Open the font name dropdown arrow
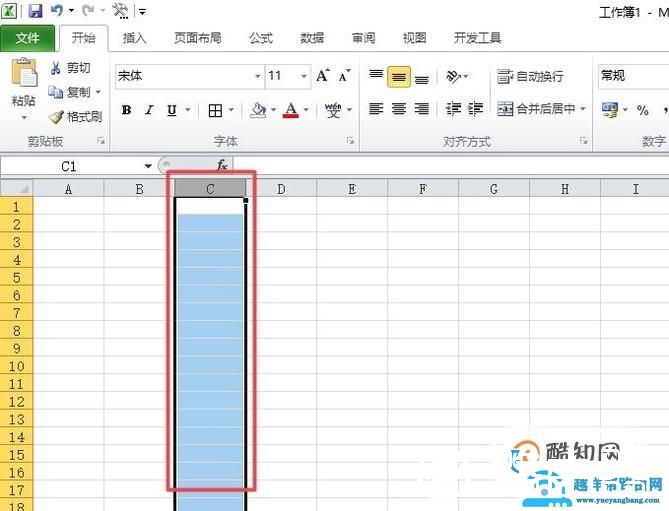The width and height of the screenshot is (669, 511). click(x=258, y=76)
